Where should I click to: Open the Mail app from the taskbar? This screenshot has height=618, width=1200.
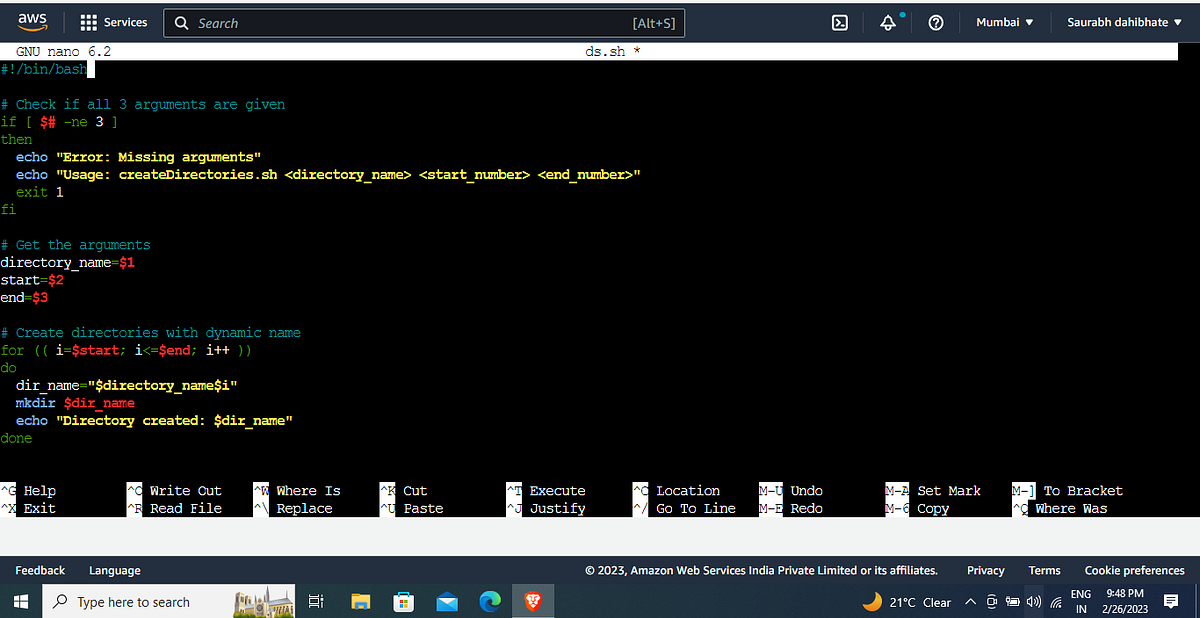(x=446, y=601)
